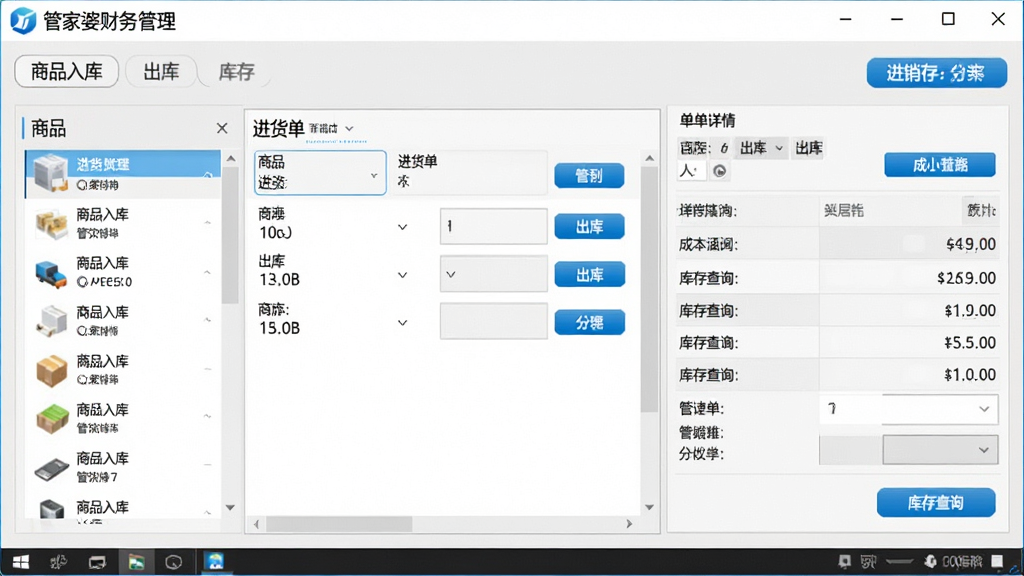Select the green crate product item
Screen dimensions: 1024x576
tap(123, 419)
